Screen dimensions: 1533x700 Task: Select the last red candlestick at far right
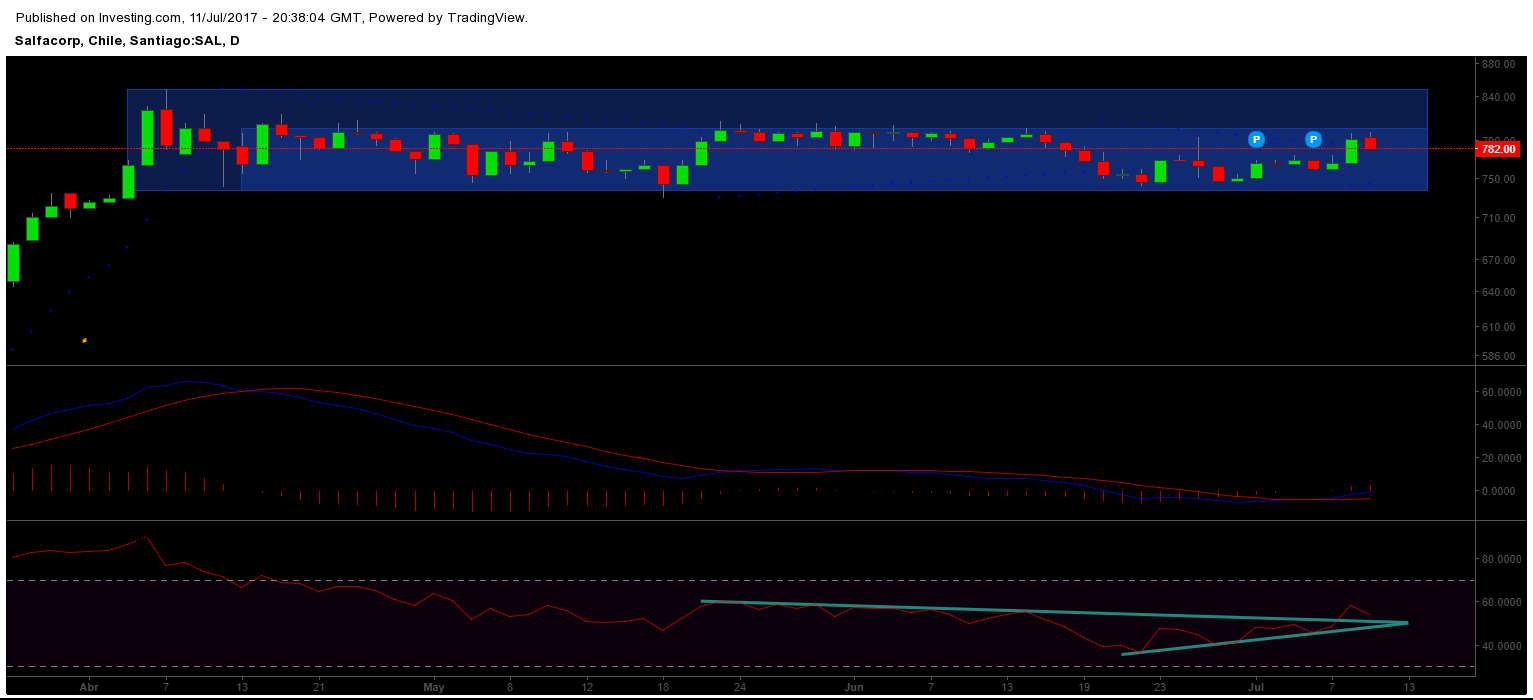(x=1370, y=143)
